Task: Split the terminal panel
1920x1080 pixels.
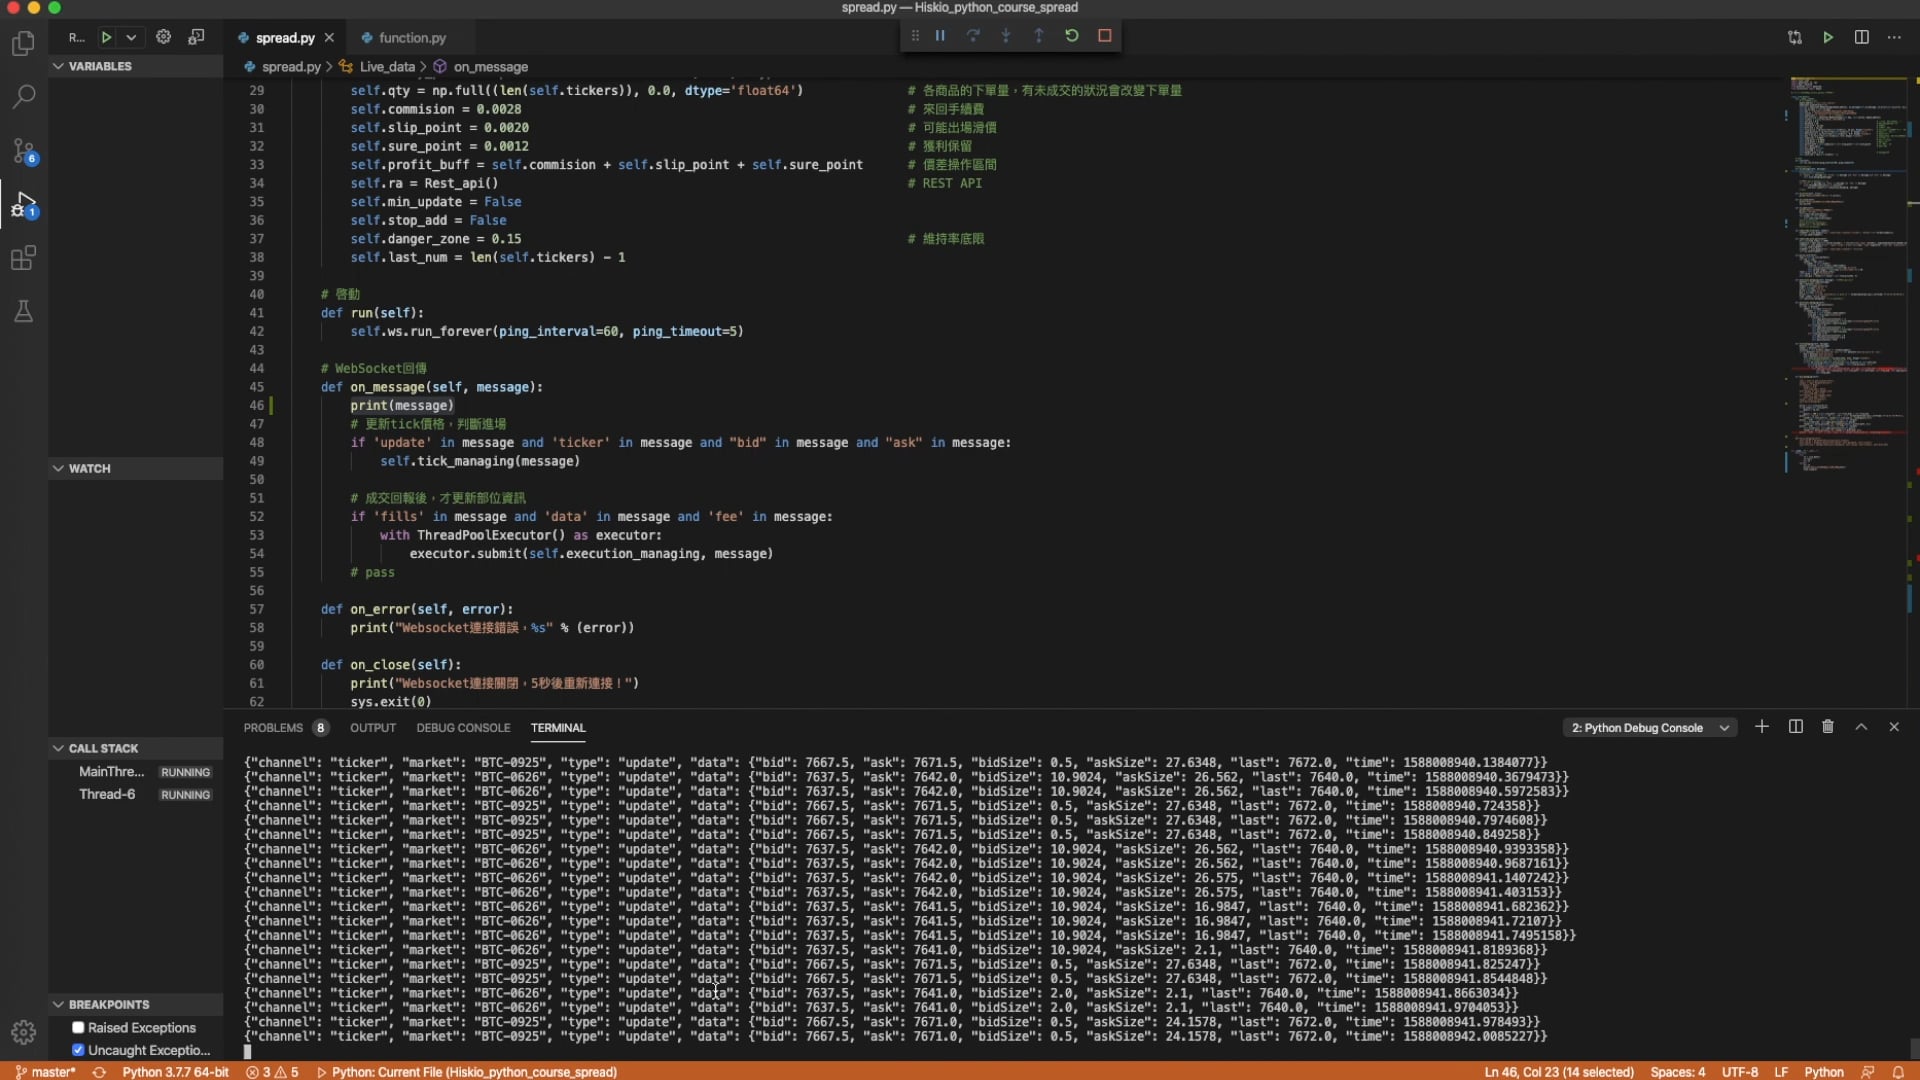Action: pyautogui.click(x=1795, y=727)
